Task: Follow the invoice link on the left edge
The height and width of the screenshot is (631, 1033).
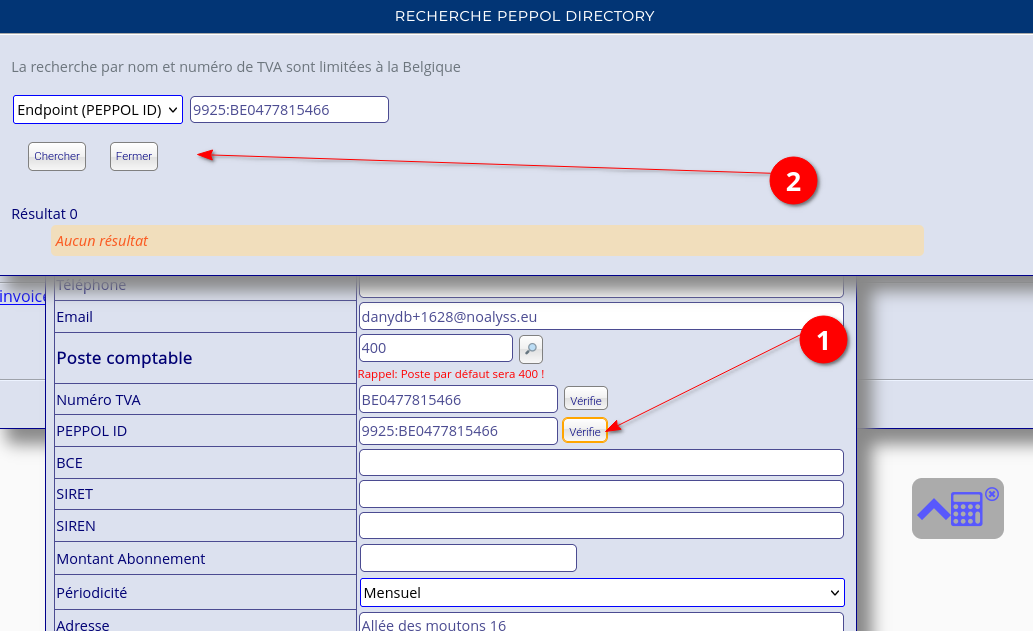Action: (x=22, y=297)
